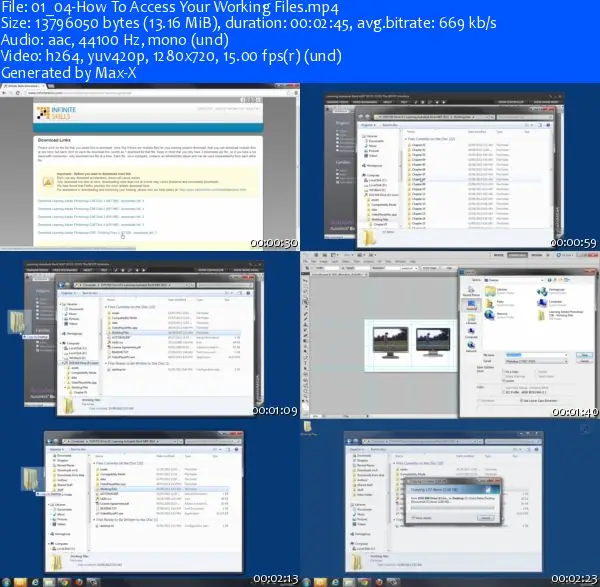Click the copy progress bar in 00:02:23 frame

tap(452, 508)
